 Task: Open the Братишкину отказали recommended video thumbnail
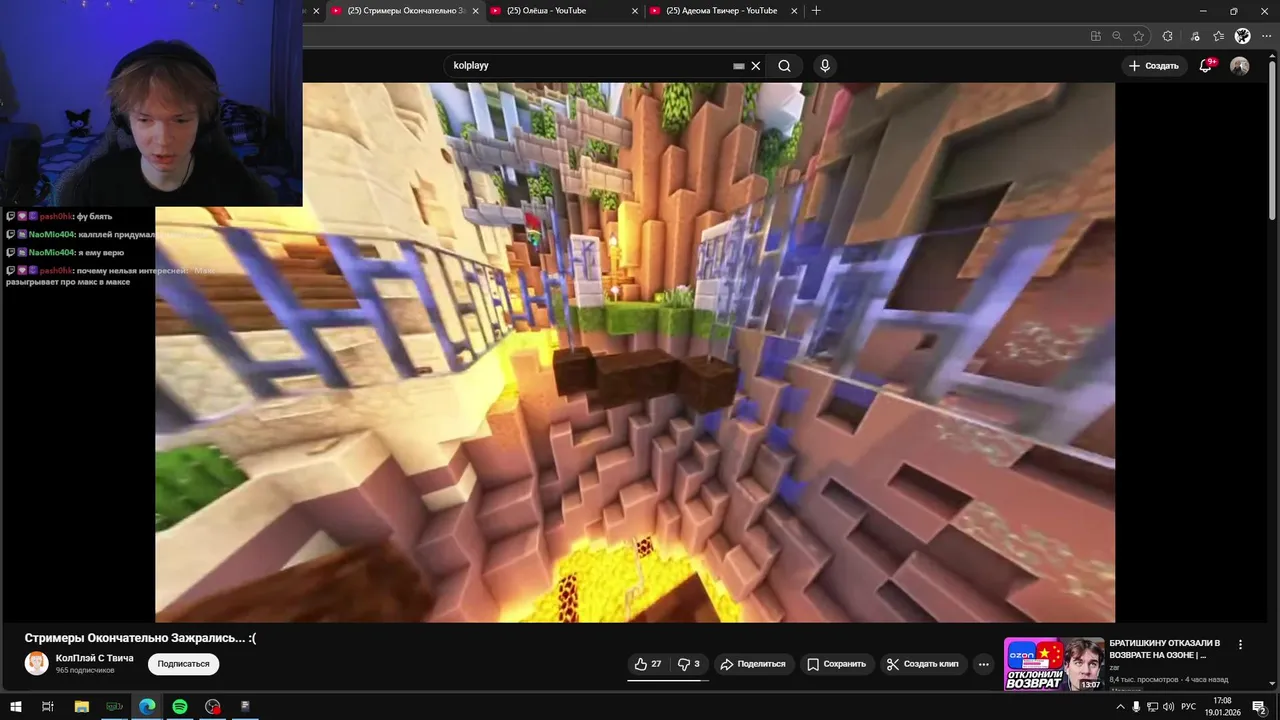1054,664
